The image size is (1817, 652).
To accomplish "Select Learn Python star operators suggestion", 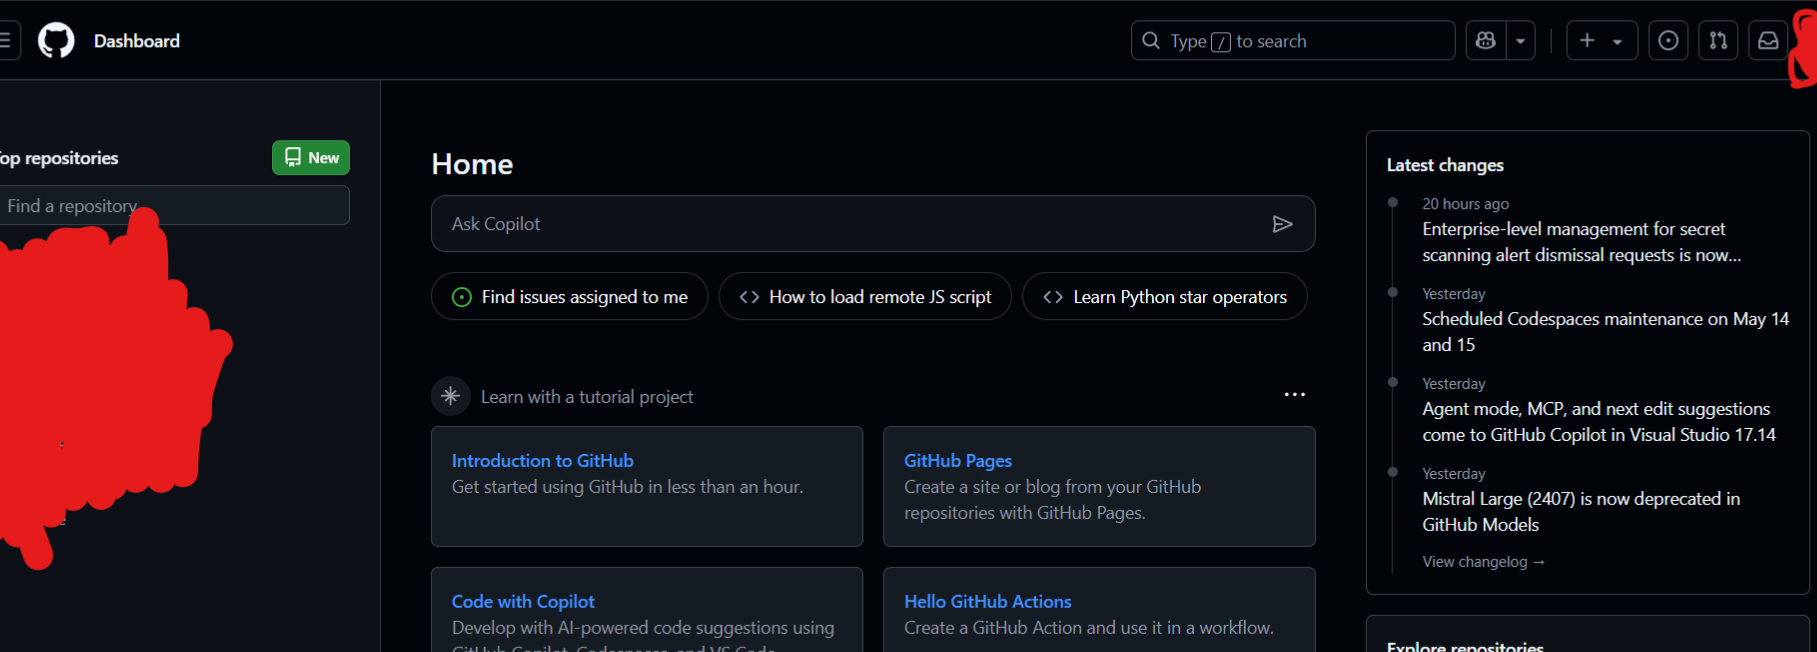I will [1164, 297].
